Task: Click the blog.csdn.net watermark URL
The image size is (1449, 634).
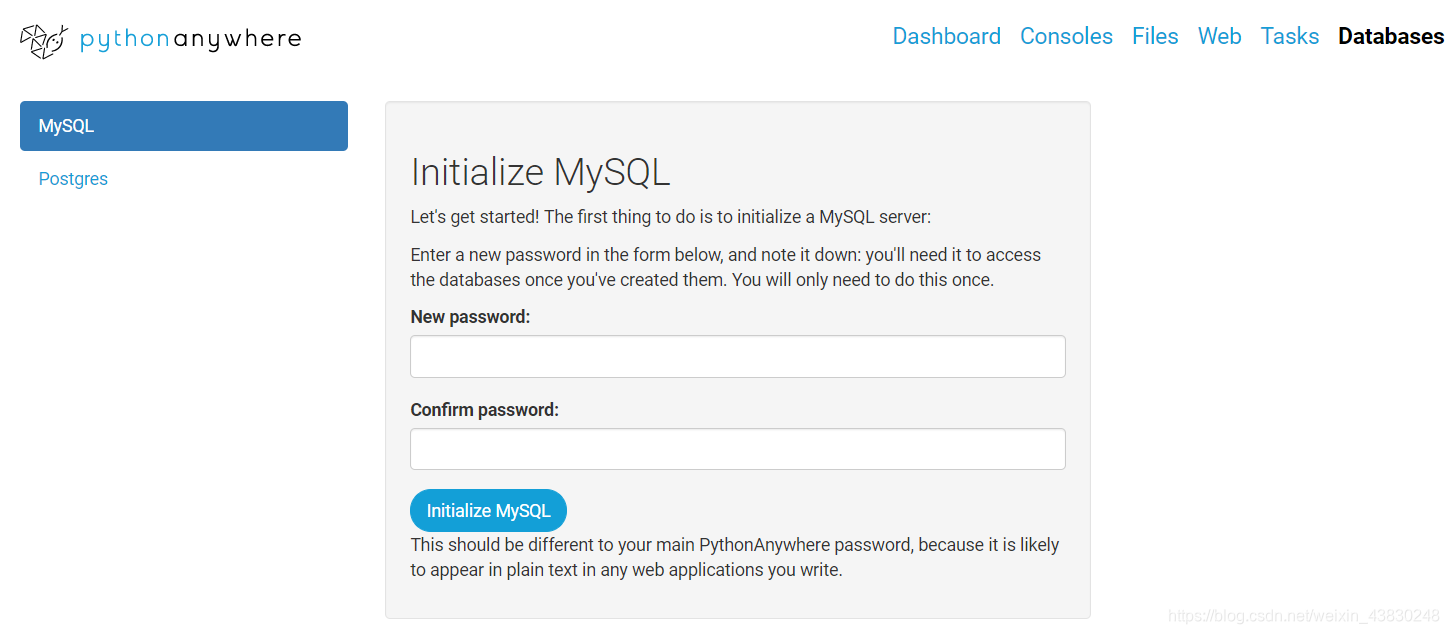Action: tap(1304, 615)
